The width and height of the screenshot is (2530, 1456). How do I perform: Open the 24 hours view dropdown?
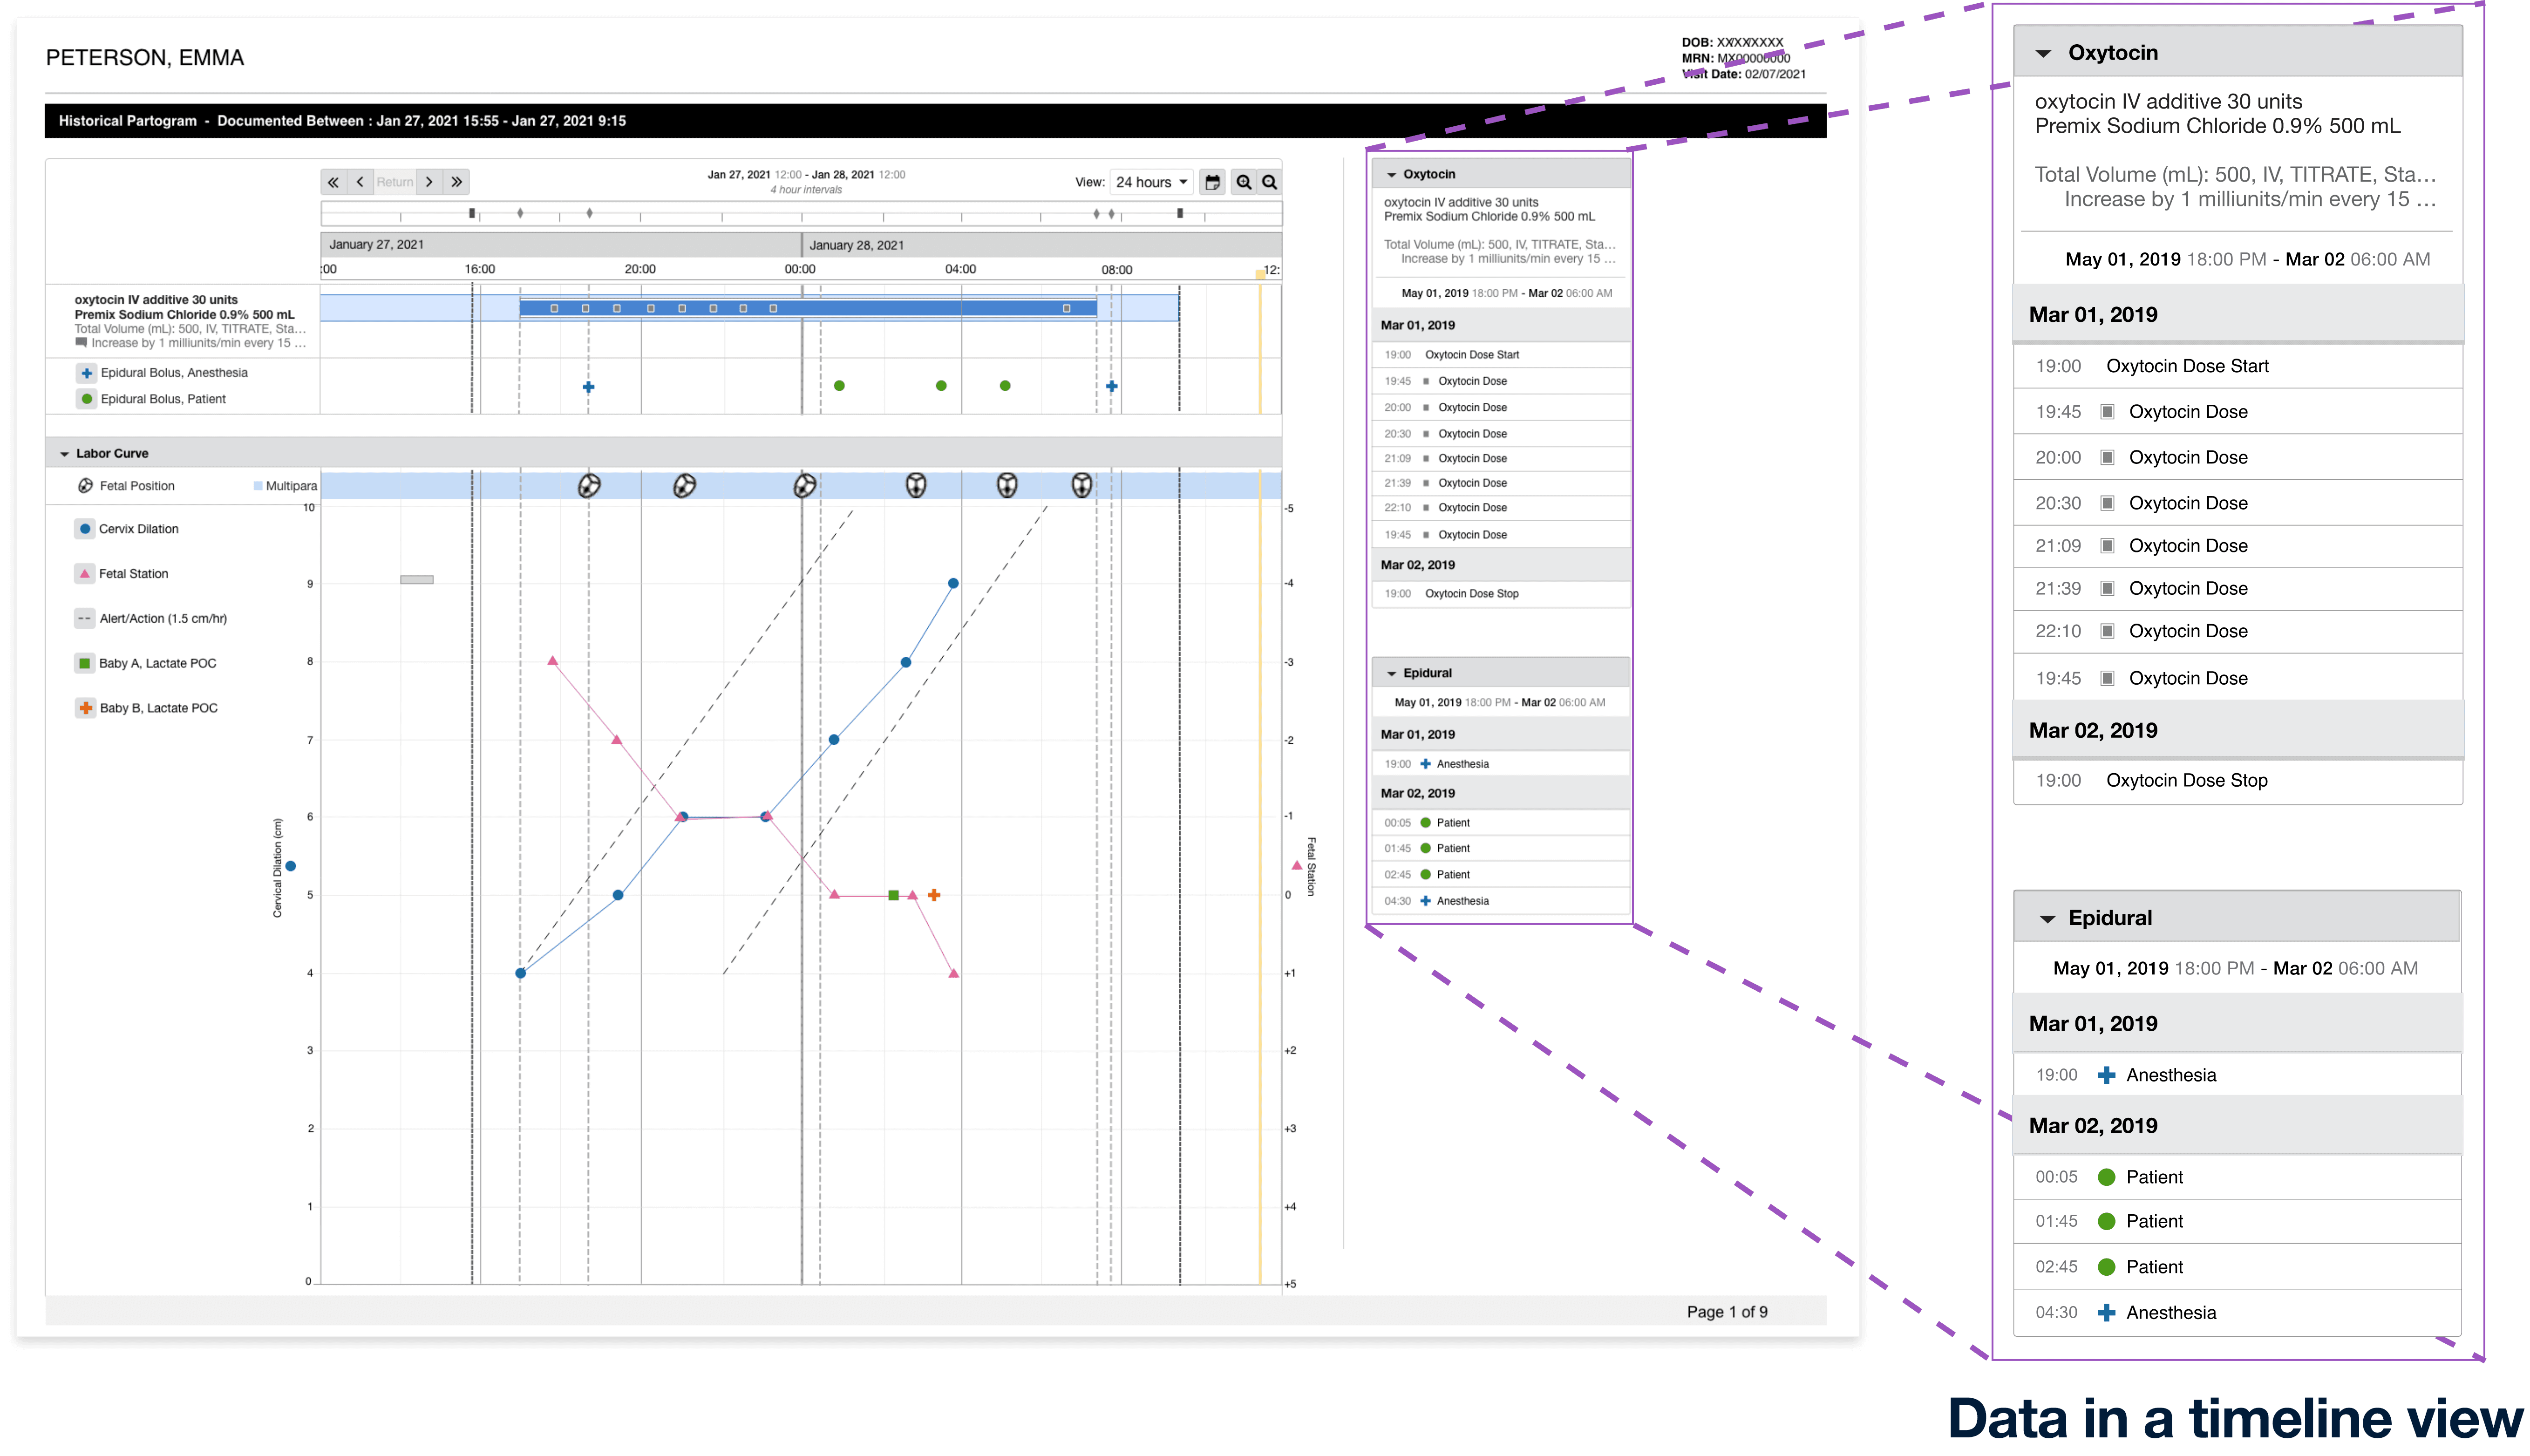(x=1151, y=182)
